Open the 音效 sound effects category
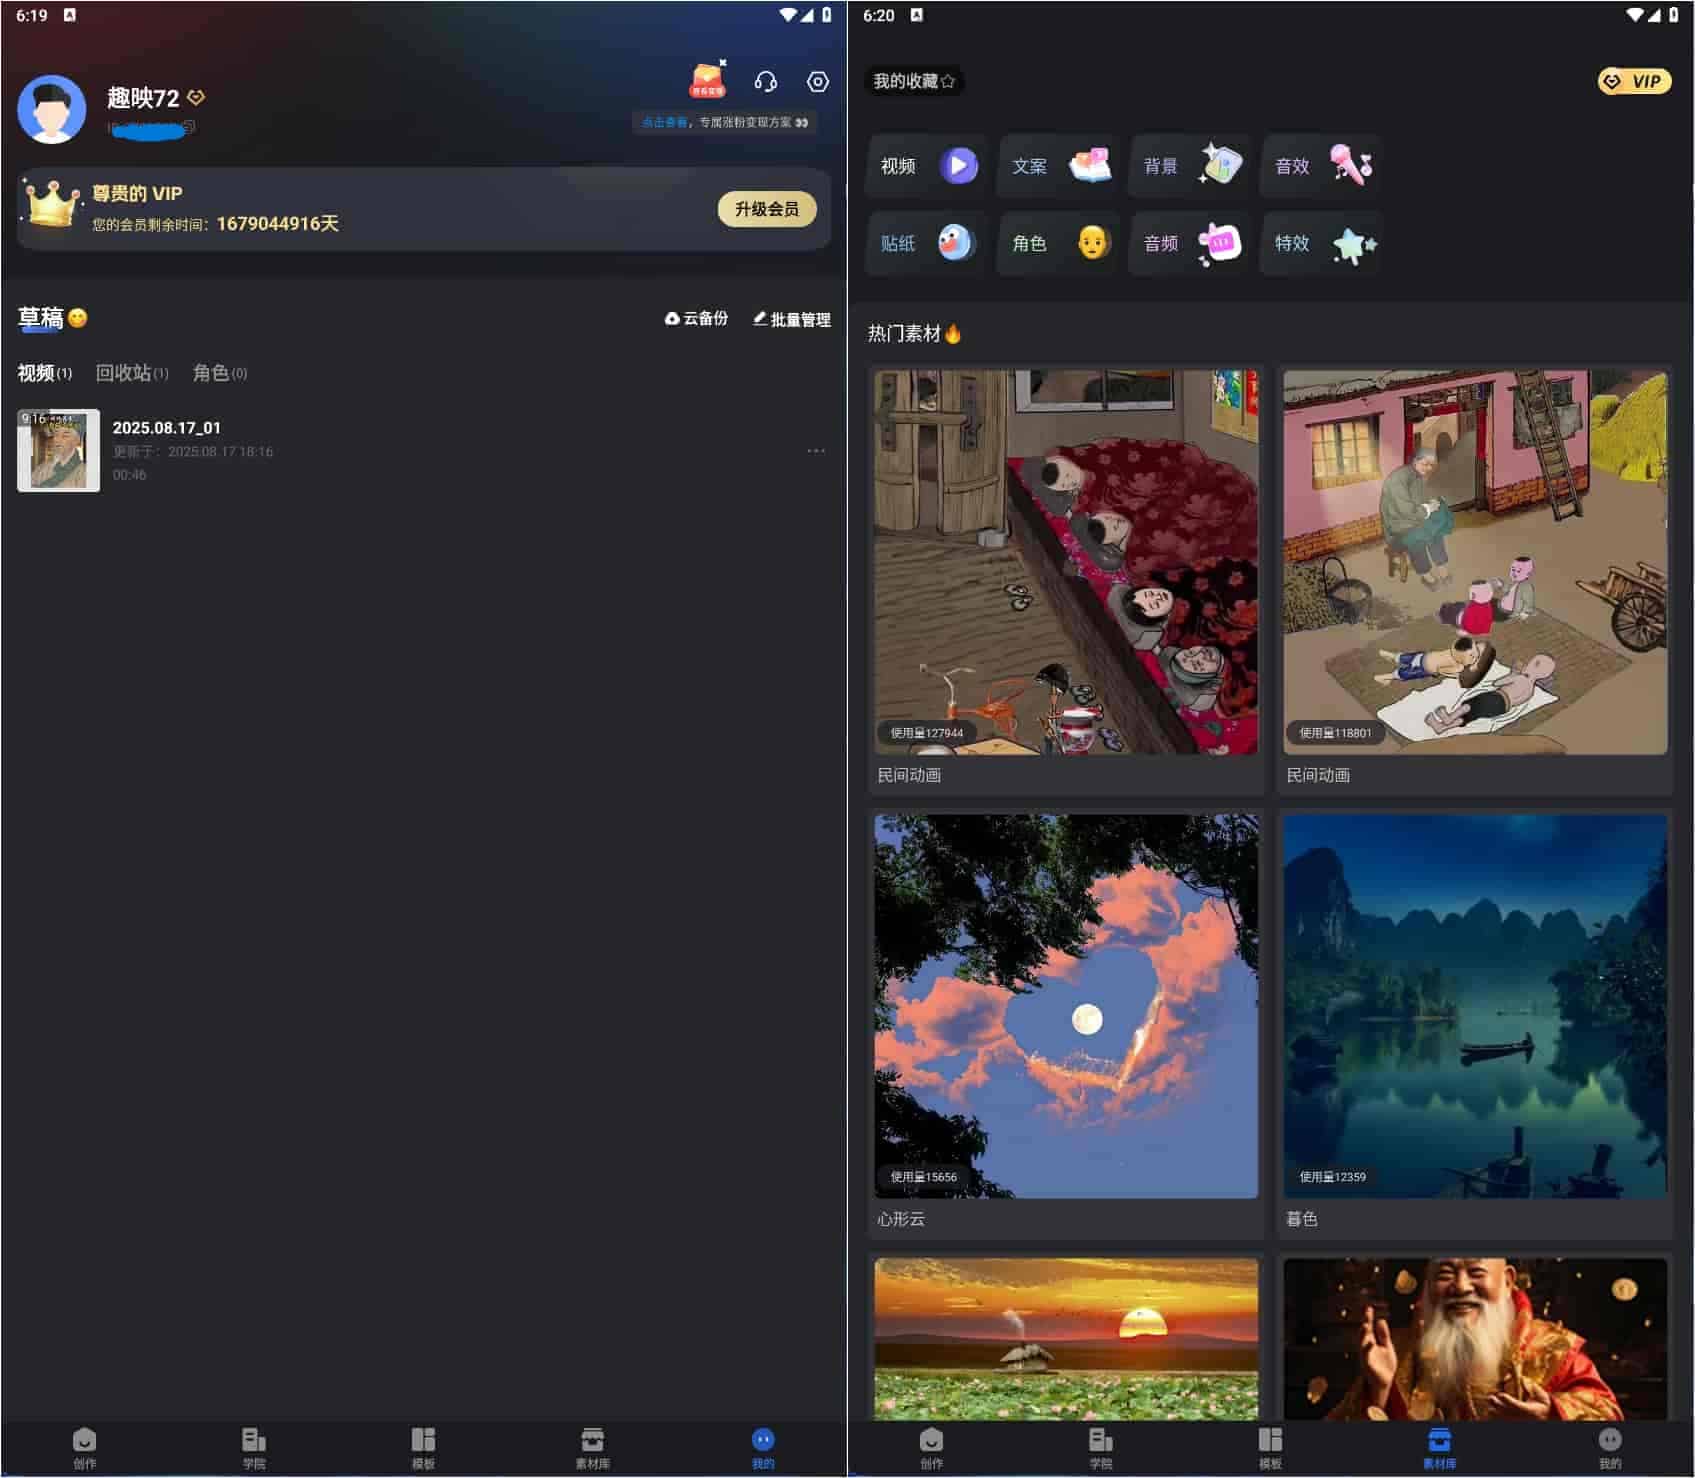Viewport: 1695px width, 1478px height. pyautogui.click(x=1321, y=166)
